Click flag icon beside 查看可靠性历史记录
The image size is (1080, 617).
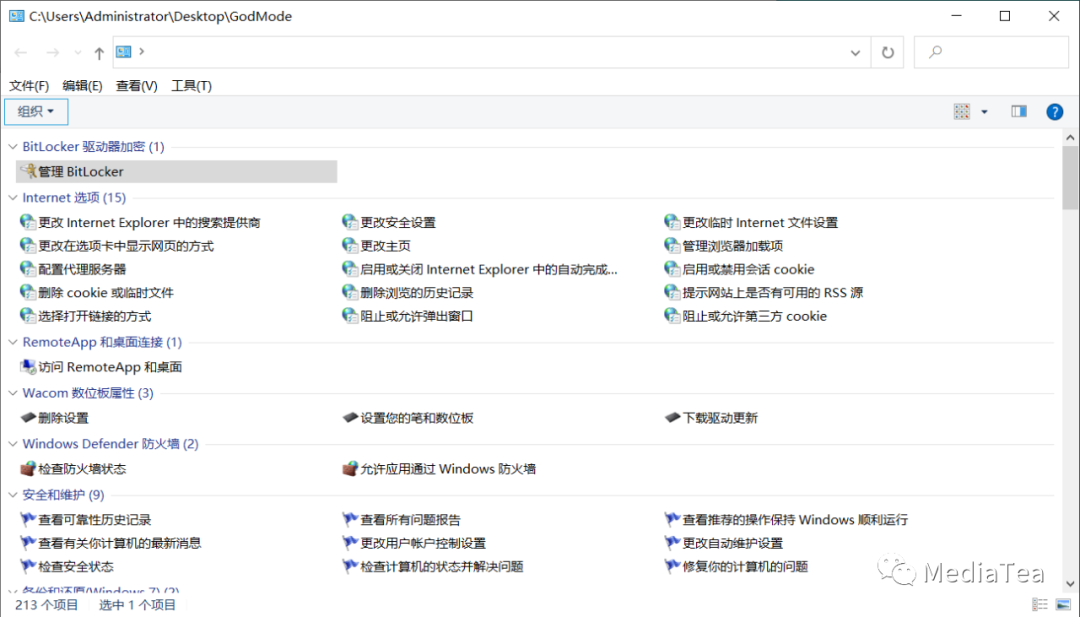[28, 519]
